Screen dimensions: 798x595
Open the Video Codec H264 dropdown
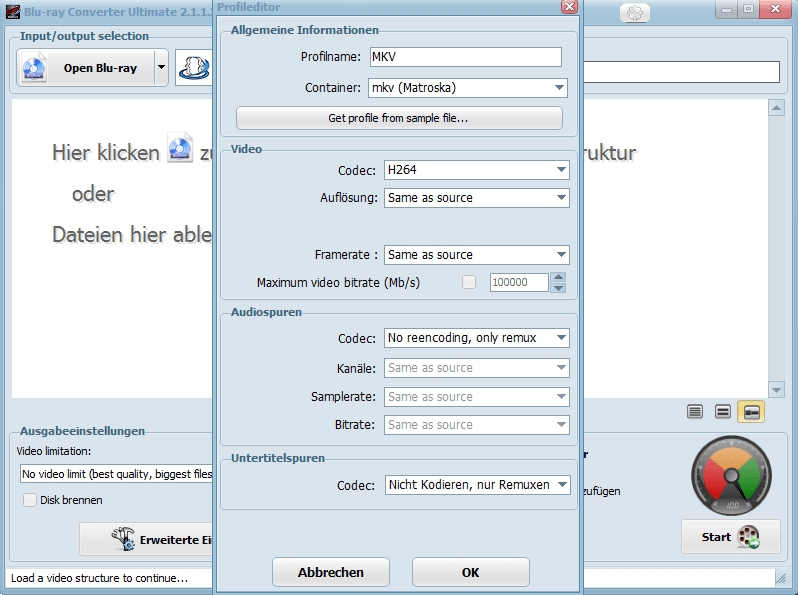coord(476,169)
